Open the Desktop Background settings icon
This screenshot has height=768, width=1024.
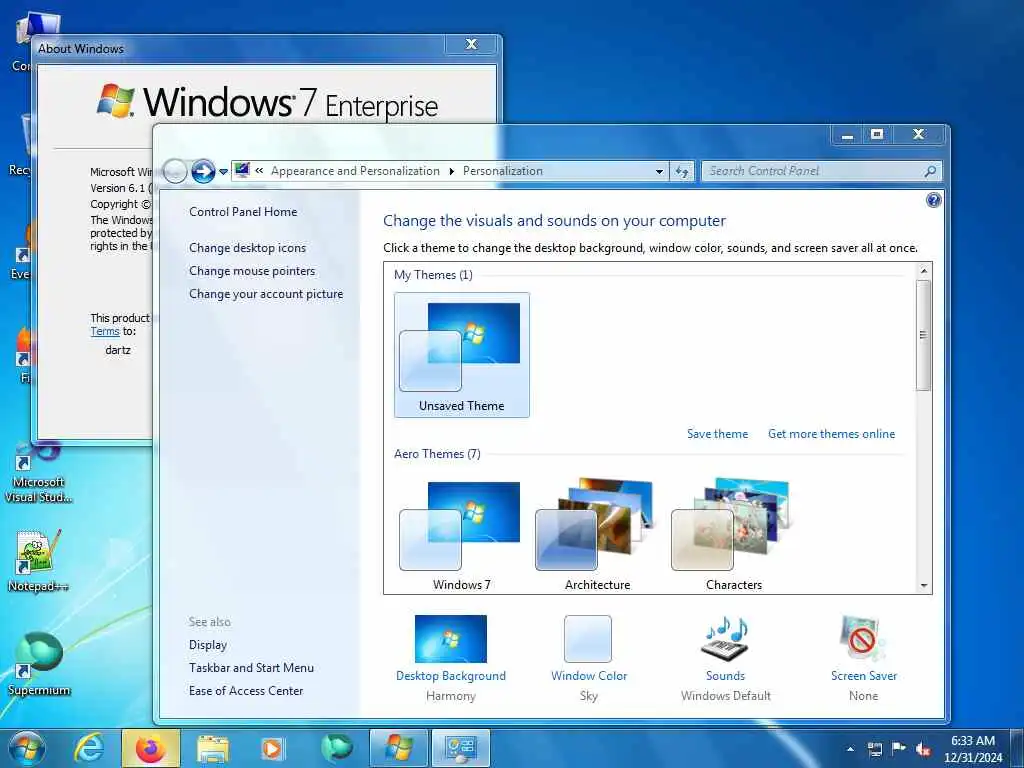point(451,639)
